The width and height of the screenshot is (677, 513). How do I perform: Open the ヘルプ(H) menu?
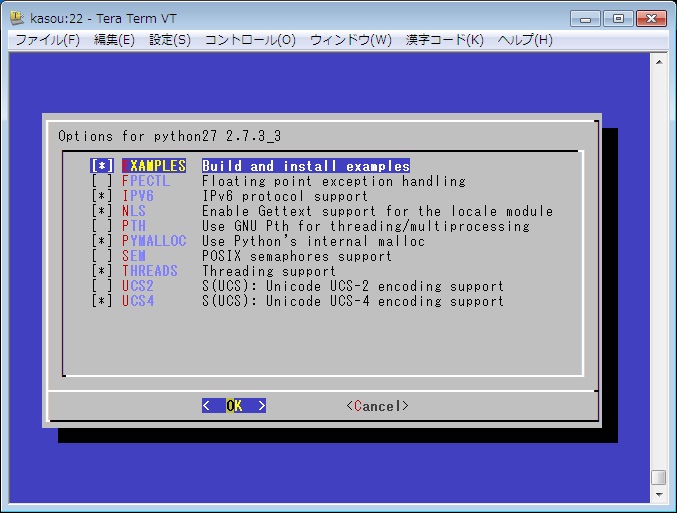click(525, 40)
